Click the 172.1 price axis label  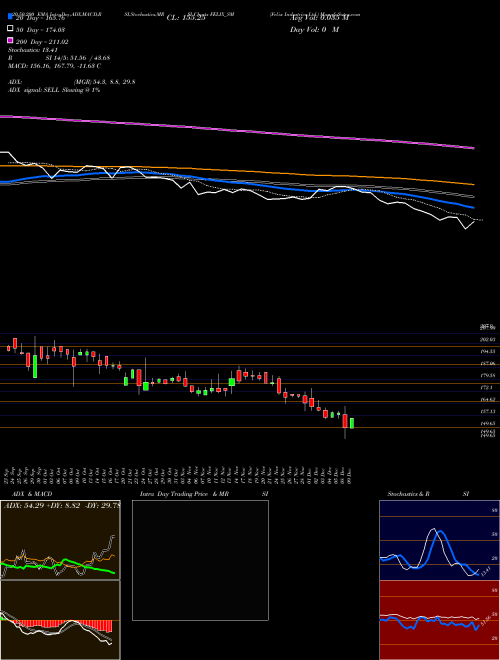488,387
